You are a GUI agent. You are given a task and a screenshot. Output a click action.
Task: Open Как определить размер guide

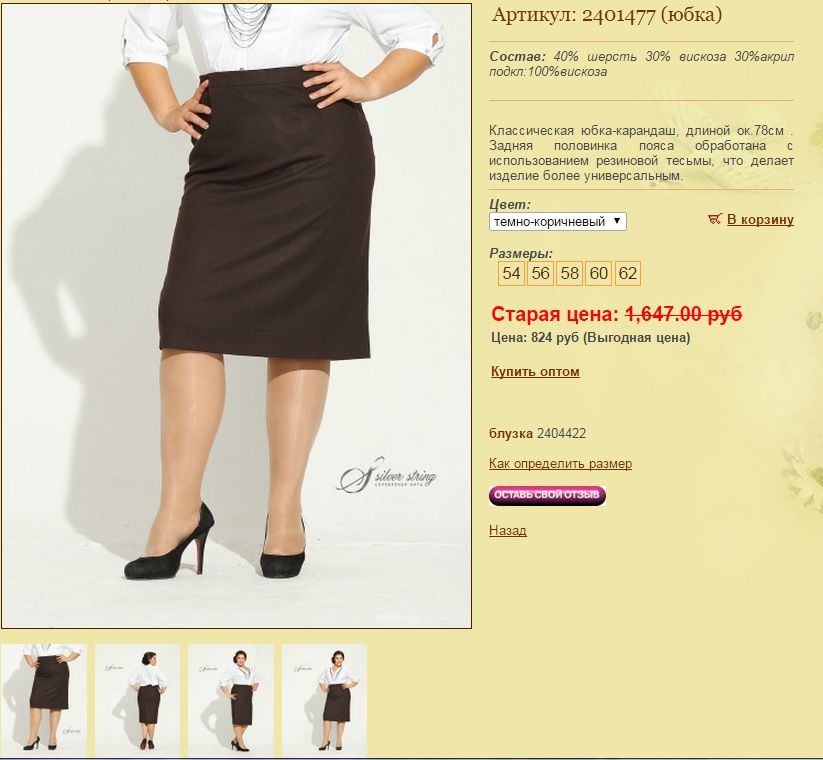(560, 463)
